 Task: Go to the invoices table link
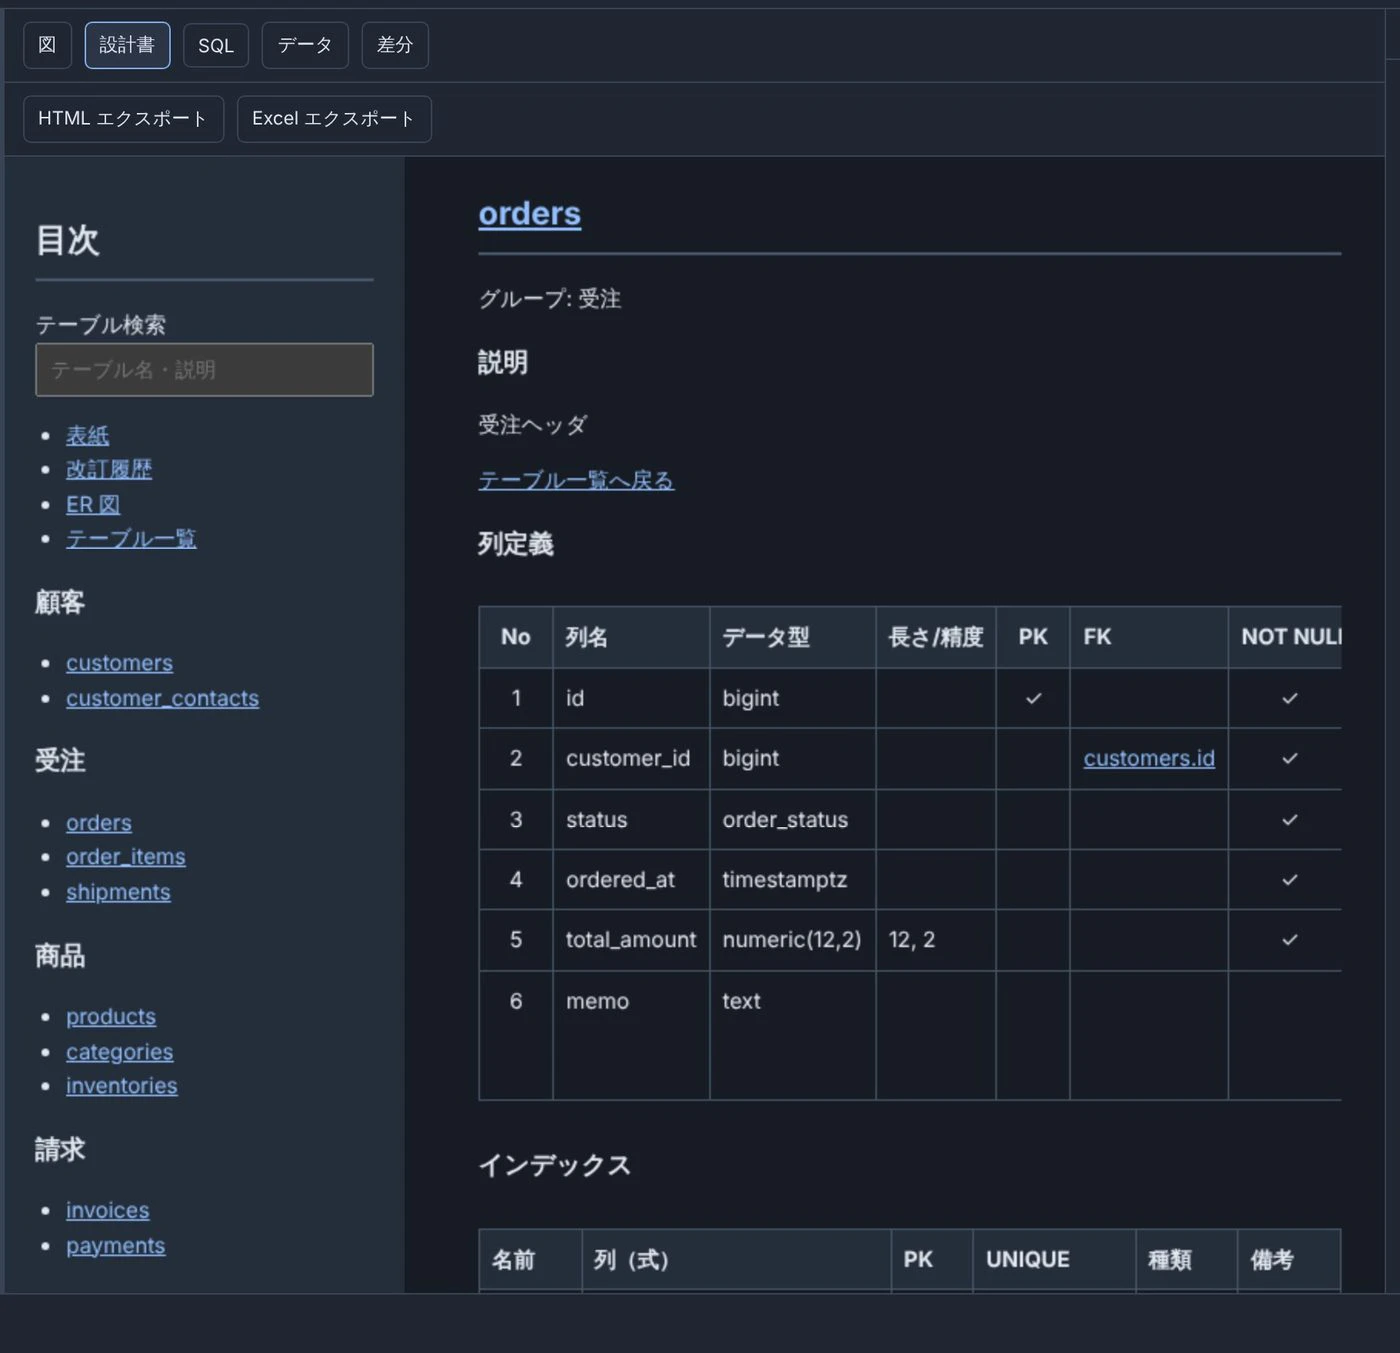click(x=108, y=1211)
